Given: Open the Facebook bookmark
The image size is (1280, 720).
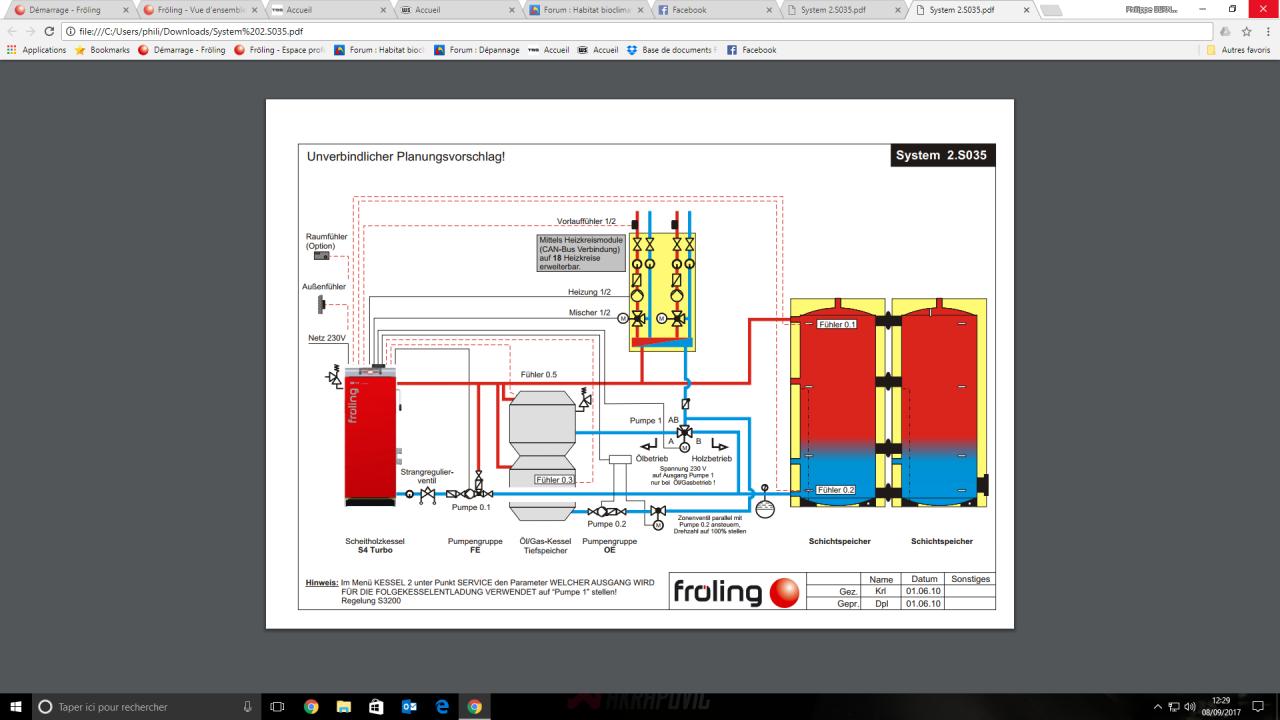Looking at the screenshot, I should tap(751, 50).
